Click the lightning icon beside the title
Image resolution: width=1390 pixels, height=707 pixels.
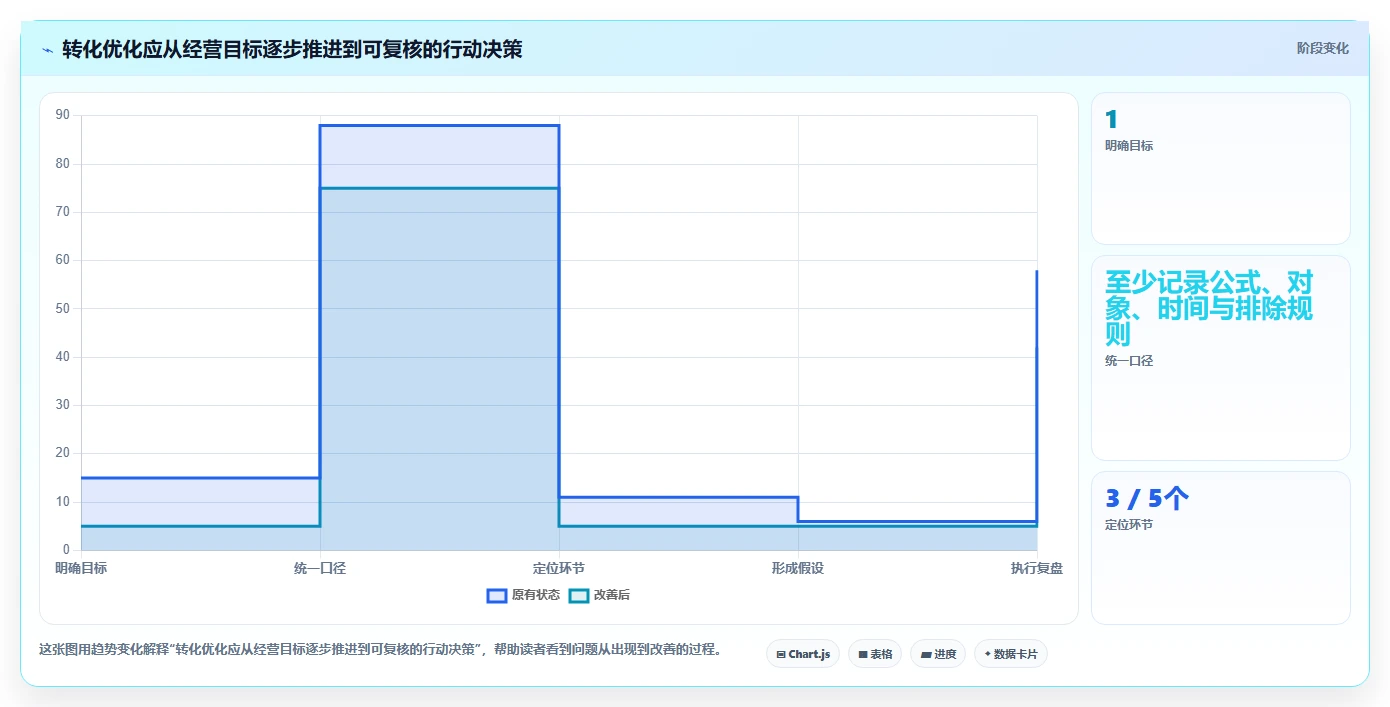tap(47, 50)
